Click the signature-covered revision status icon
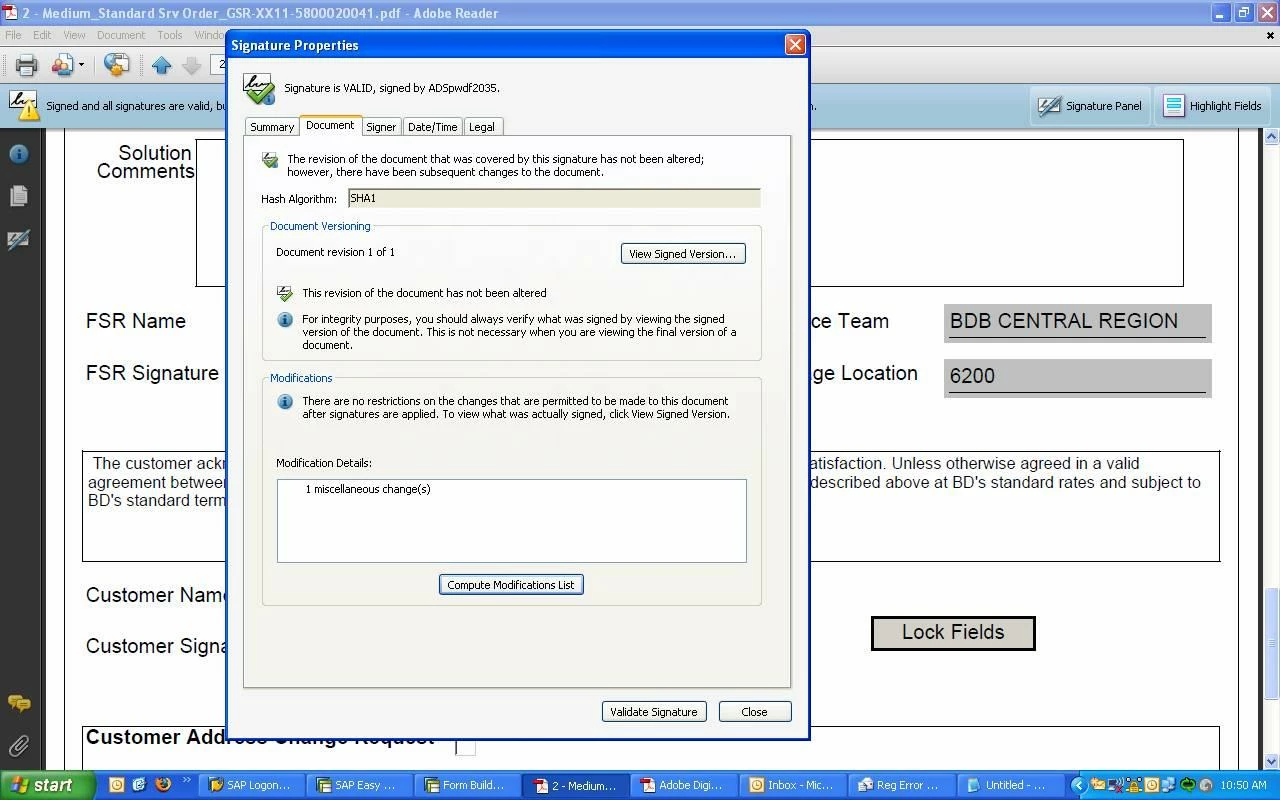 270,160
